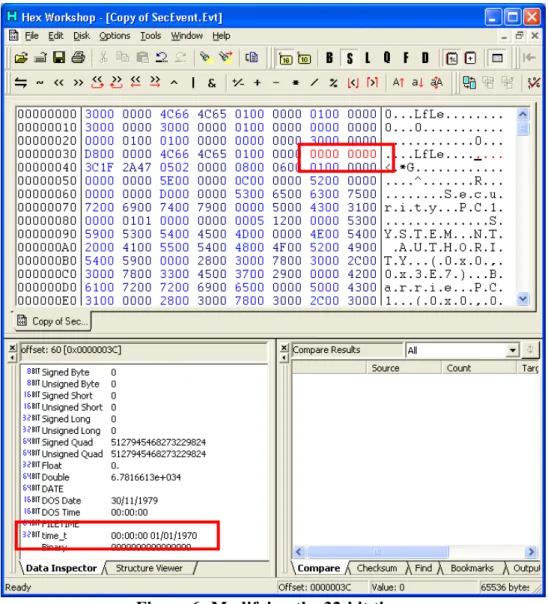
Task: Click the OR pipe operation icon
Action: pos(193,82)
